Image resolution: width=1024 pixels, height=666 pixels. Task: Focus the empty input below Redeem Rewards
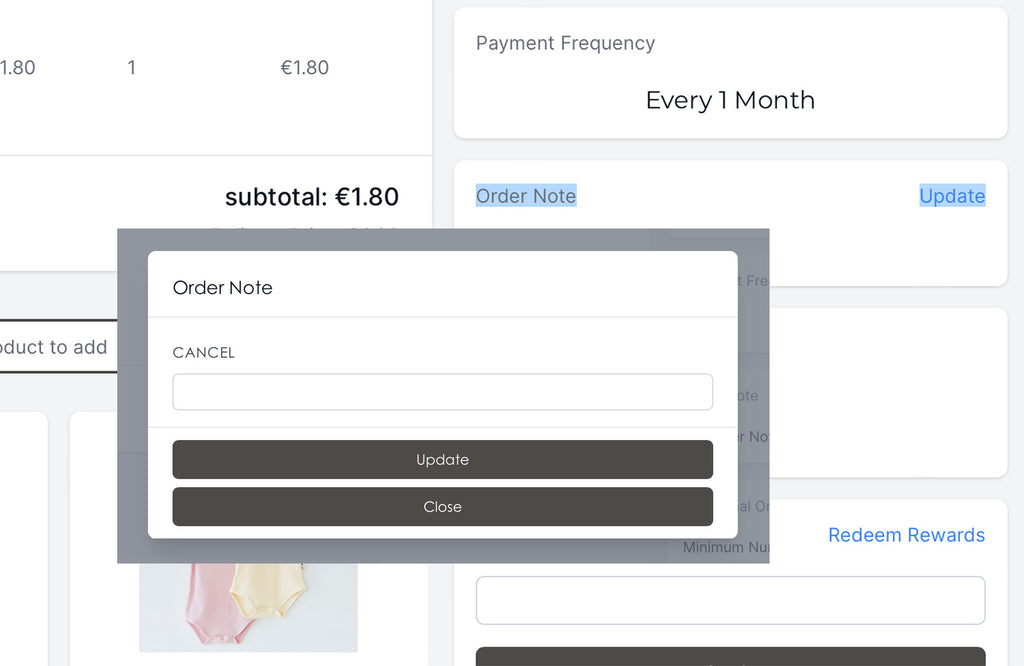tap(730, 600)
